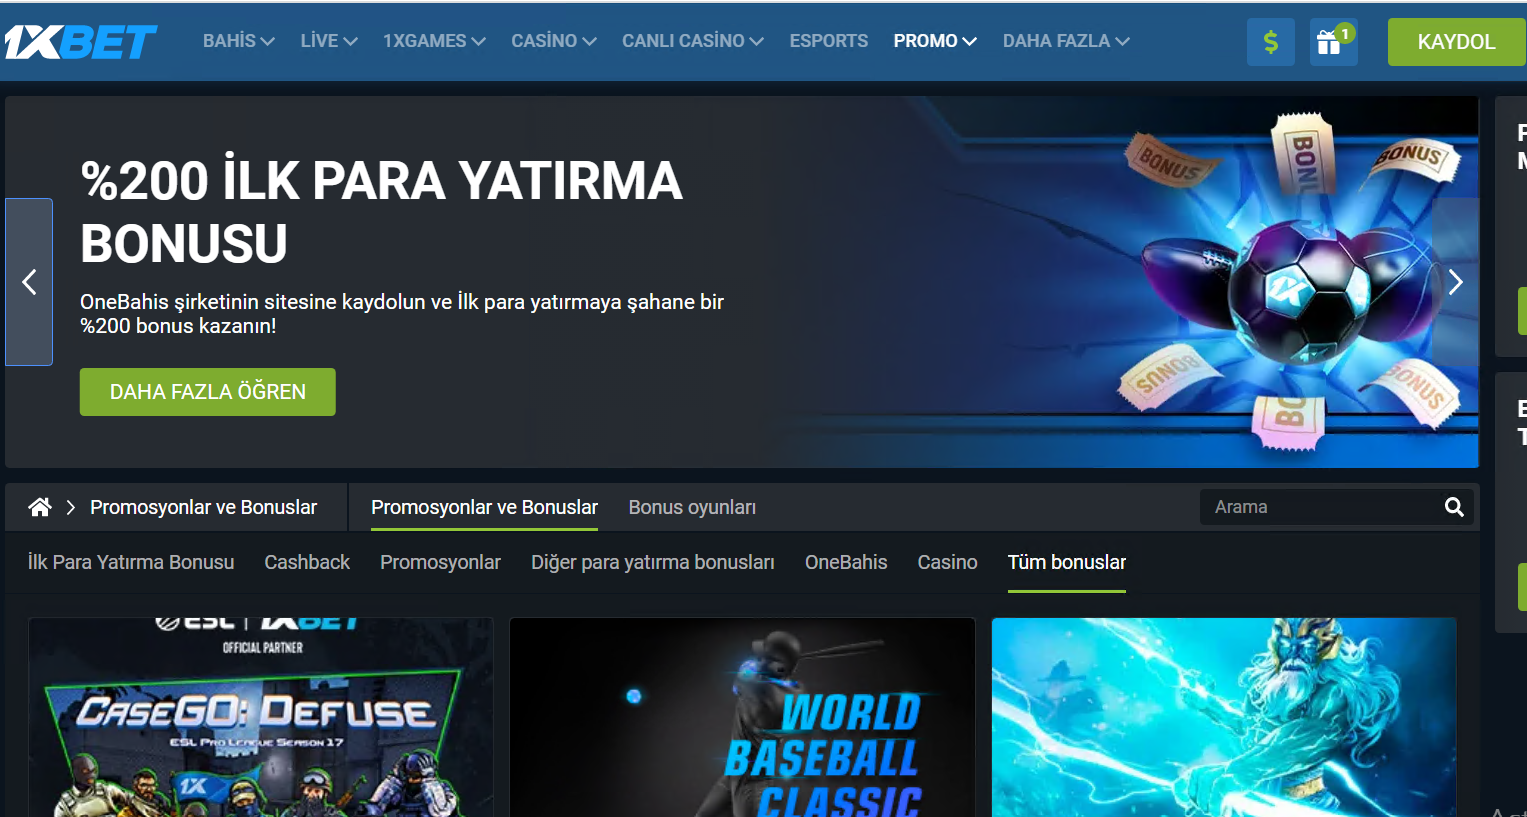Expand the CASİNO dropdown menu
1527x817 pixels.
point(554,41)
